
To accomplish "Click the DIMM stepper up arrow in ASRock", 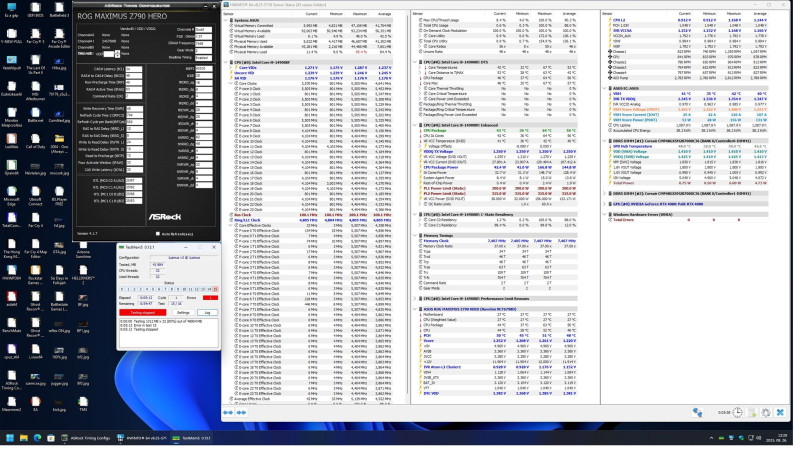I will pyautogui.click(x=117, y=52).
